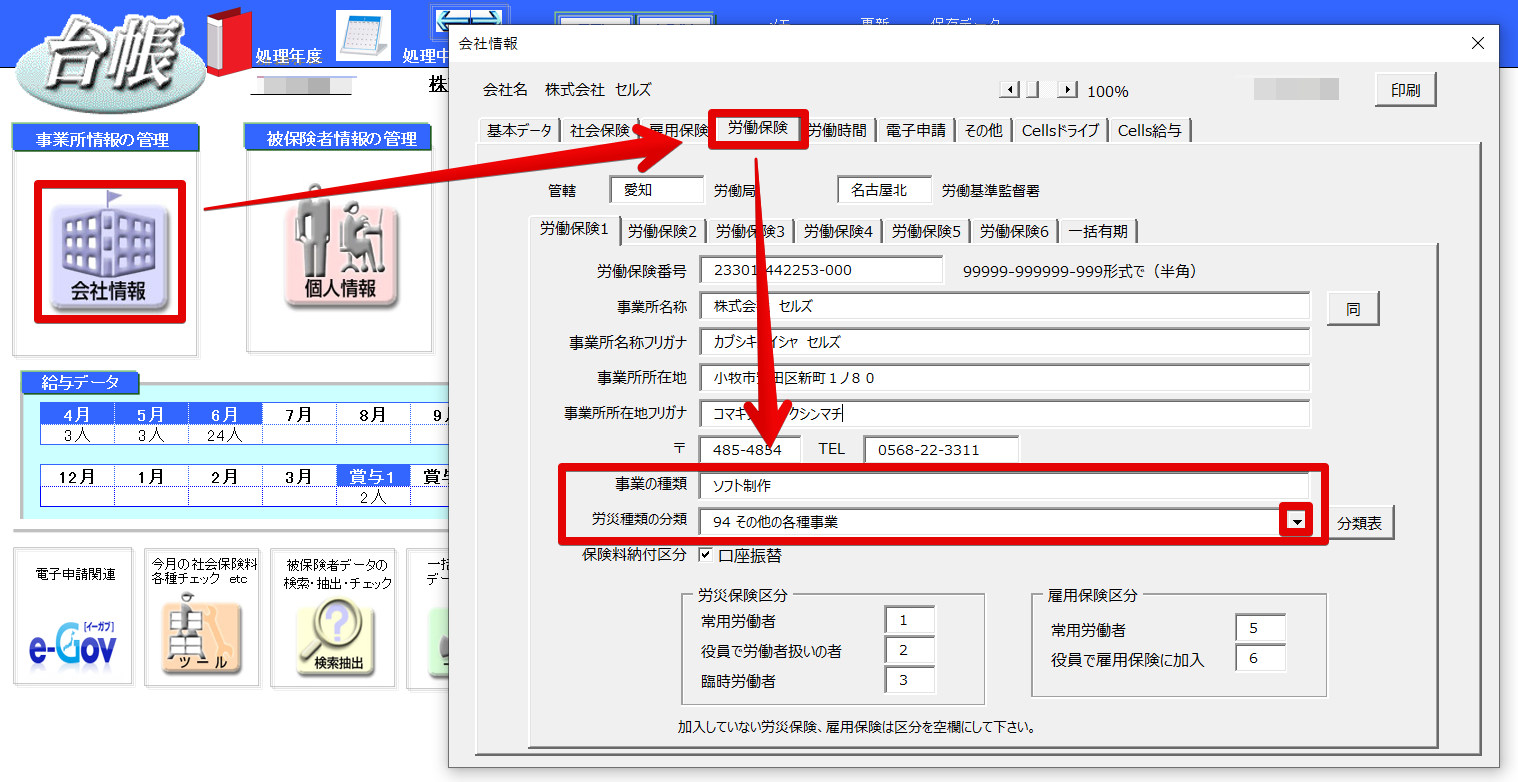This screenshot has height=782, width=1518.
Task: Click 役員で雇用保険に加入 field
Action: pyautogui.click(x=1260, y=658)
